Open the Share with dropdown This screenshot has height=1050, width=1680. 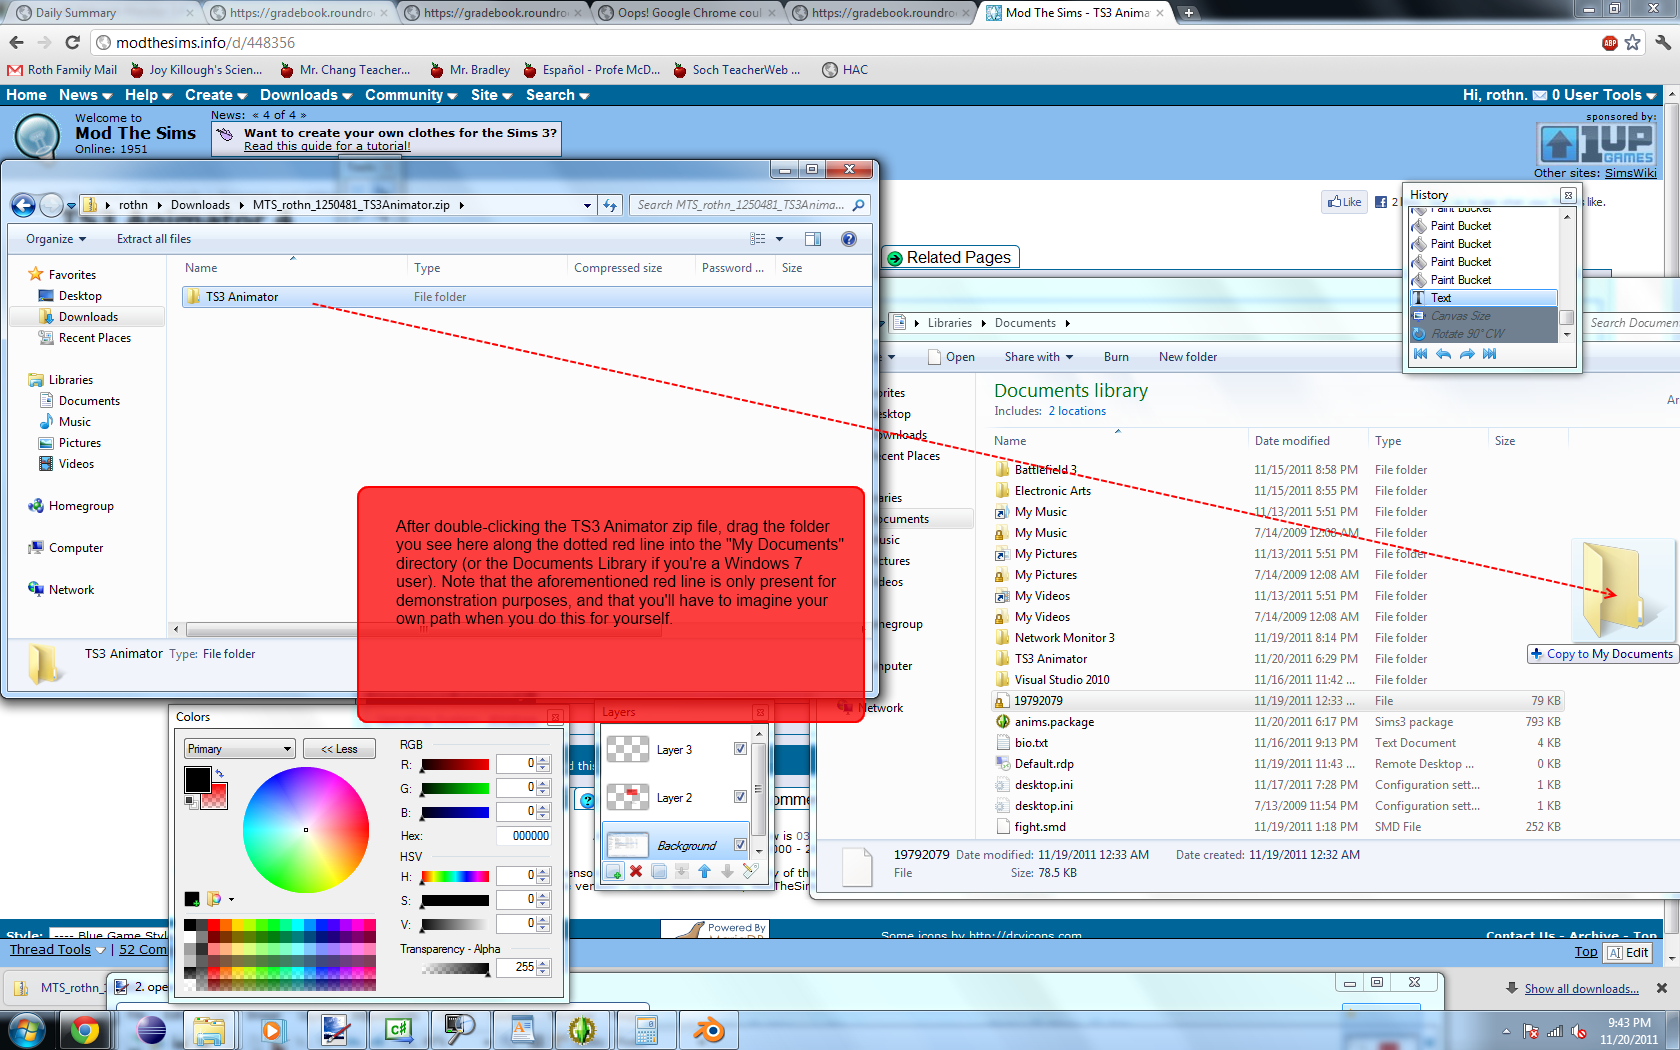(1038, 357)
